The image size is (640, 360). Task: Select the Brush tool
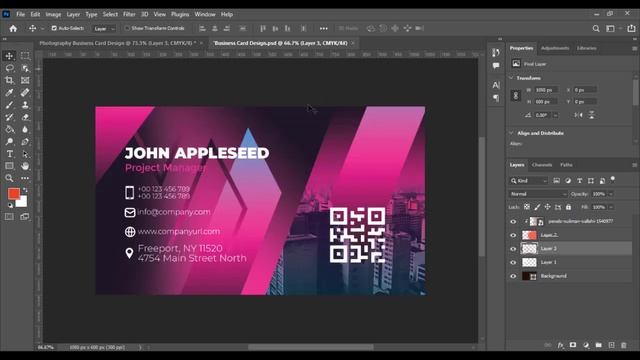click(9, 104)
